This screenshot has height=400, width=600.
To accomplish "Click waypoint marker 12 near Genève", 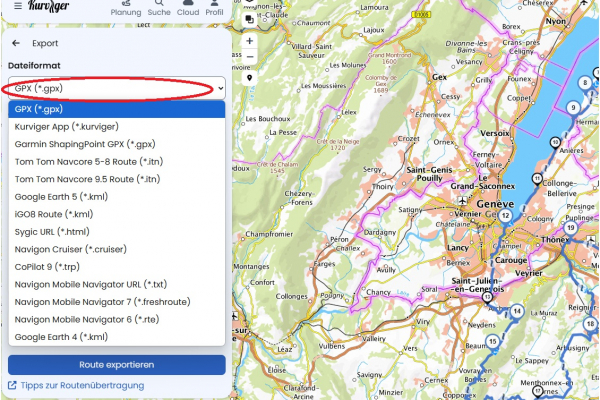I will click(506, 216).
